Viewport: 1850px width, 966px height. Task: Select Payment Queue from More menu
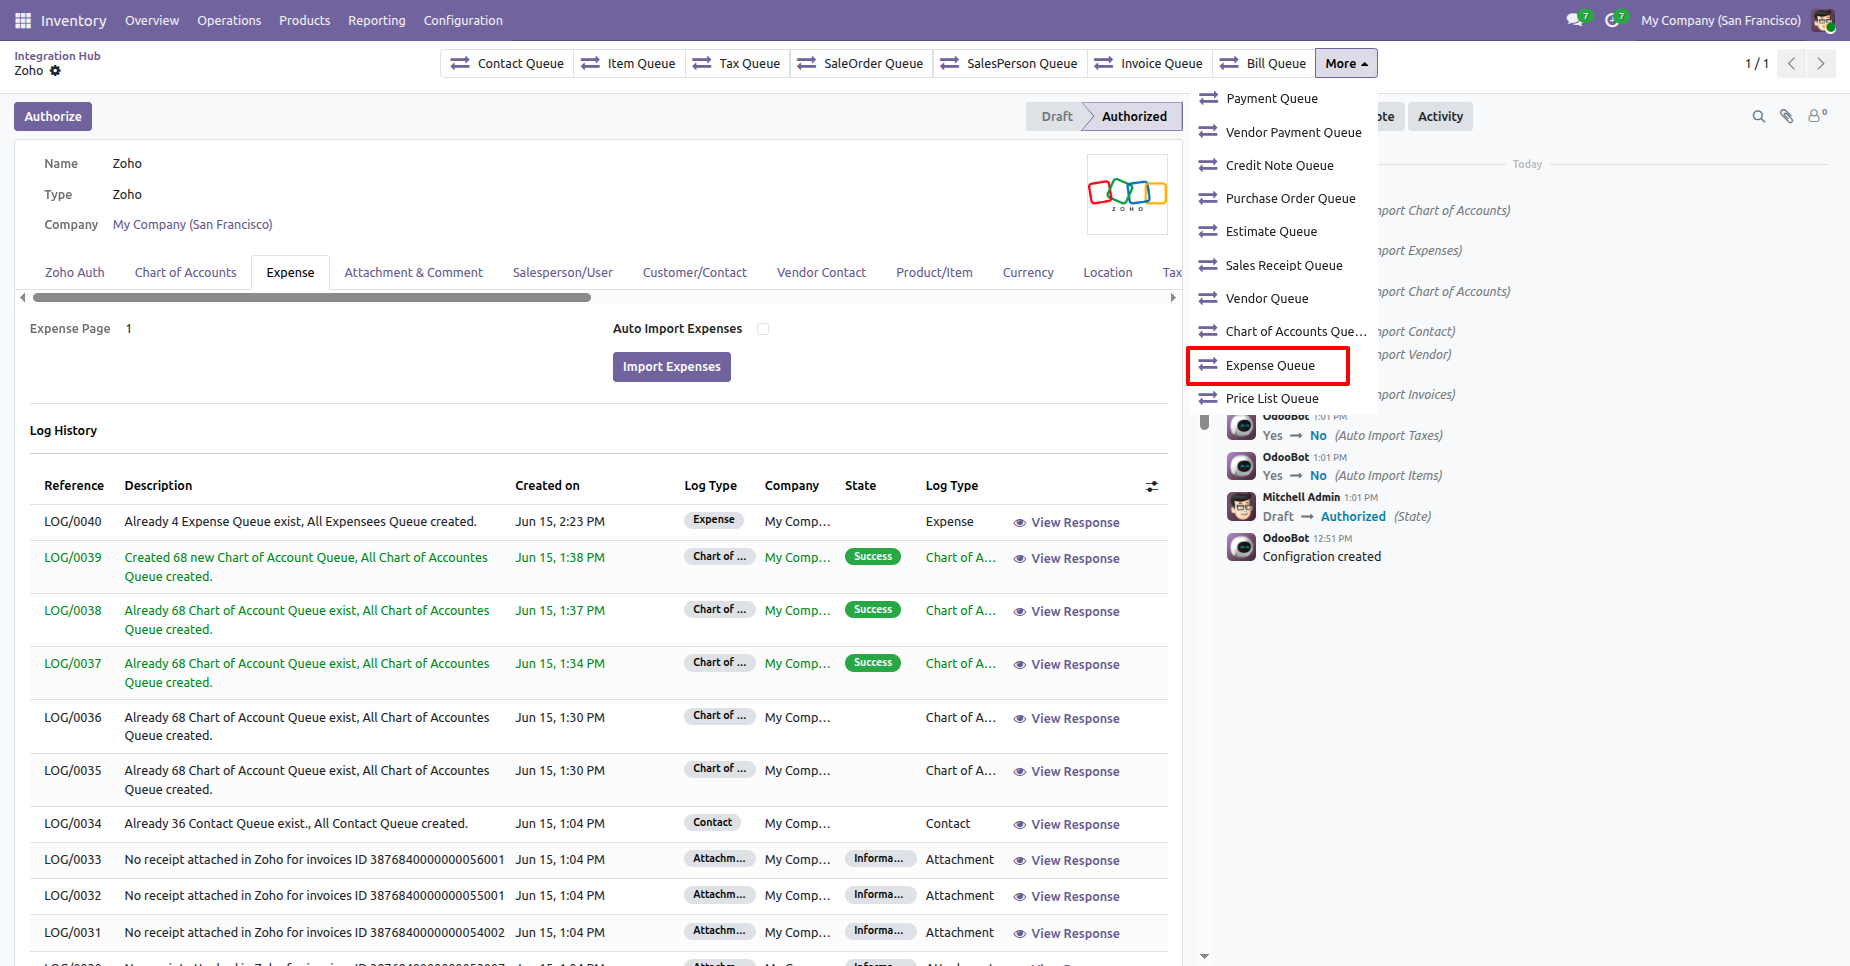(x=1283, y=99)
